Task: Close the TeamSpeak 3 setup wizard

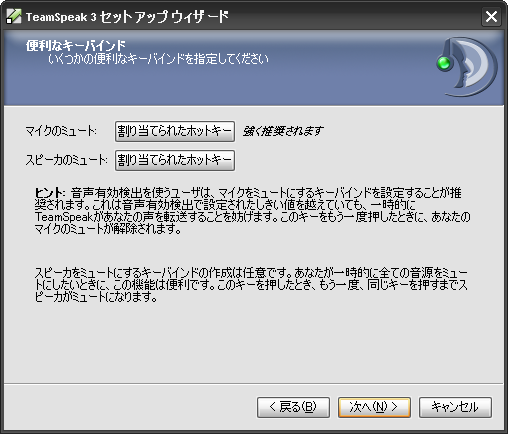Action: coord(491,16)
